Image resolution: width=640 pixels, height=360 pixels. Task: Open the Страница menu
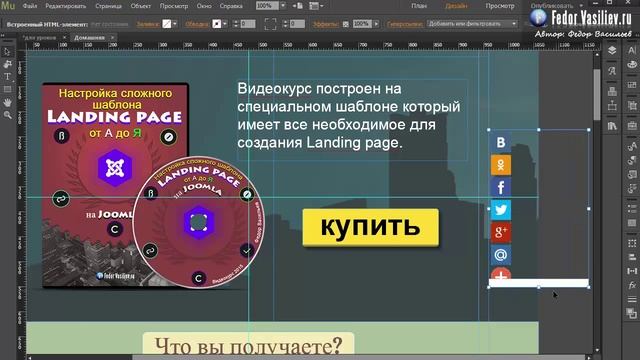click(x=108, y=6)
